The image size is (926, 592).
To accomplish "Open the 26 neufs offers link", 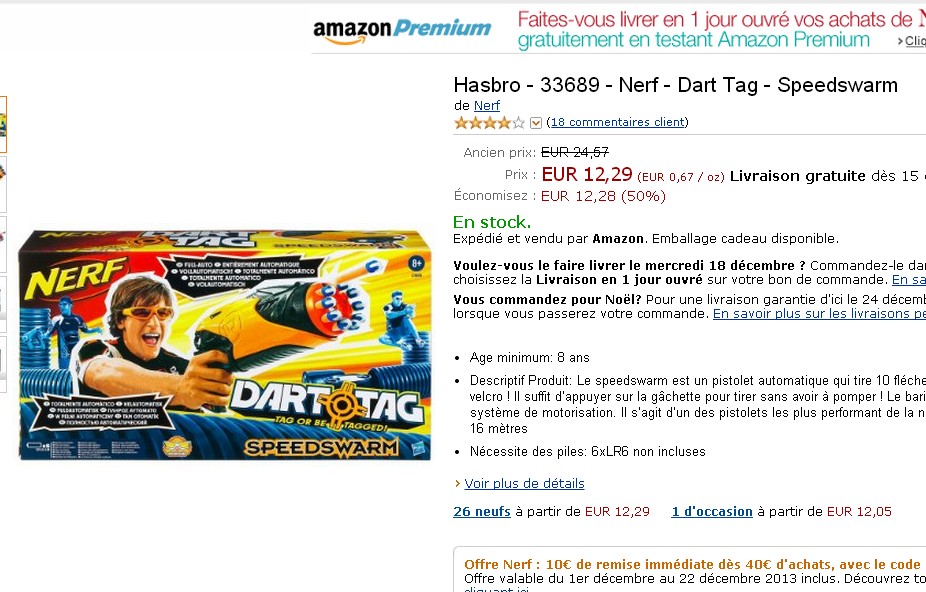I will point(482,512).
